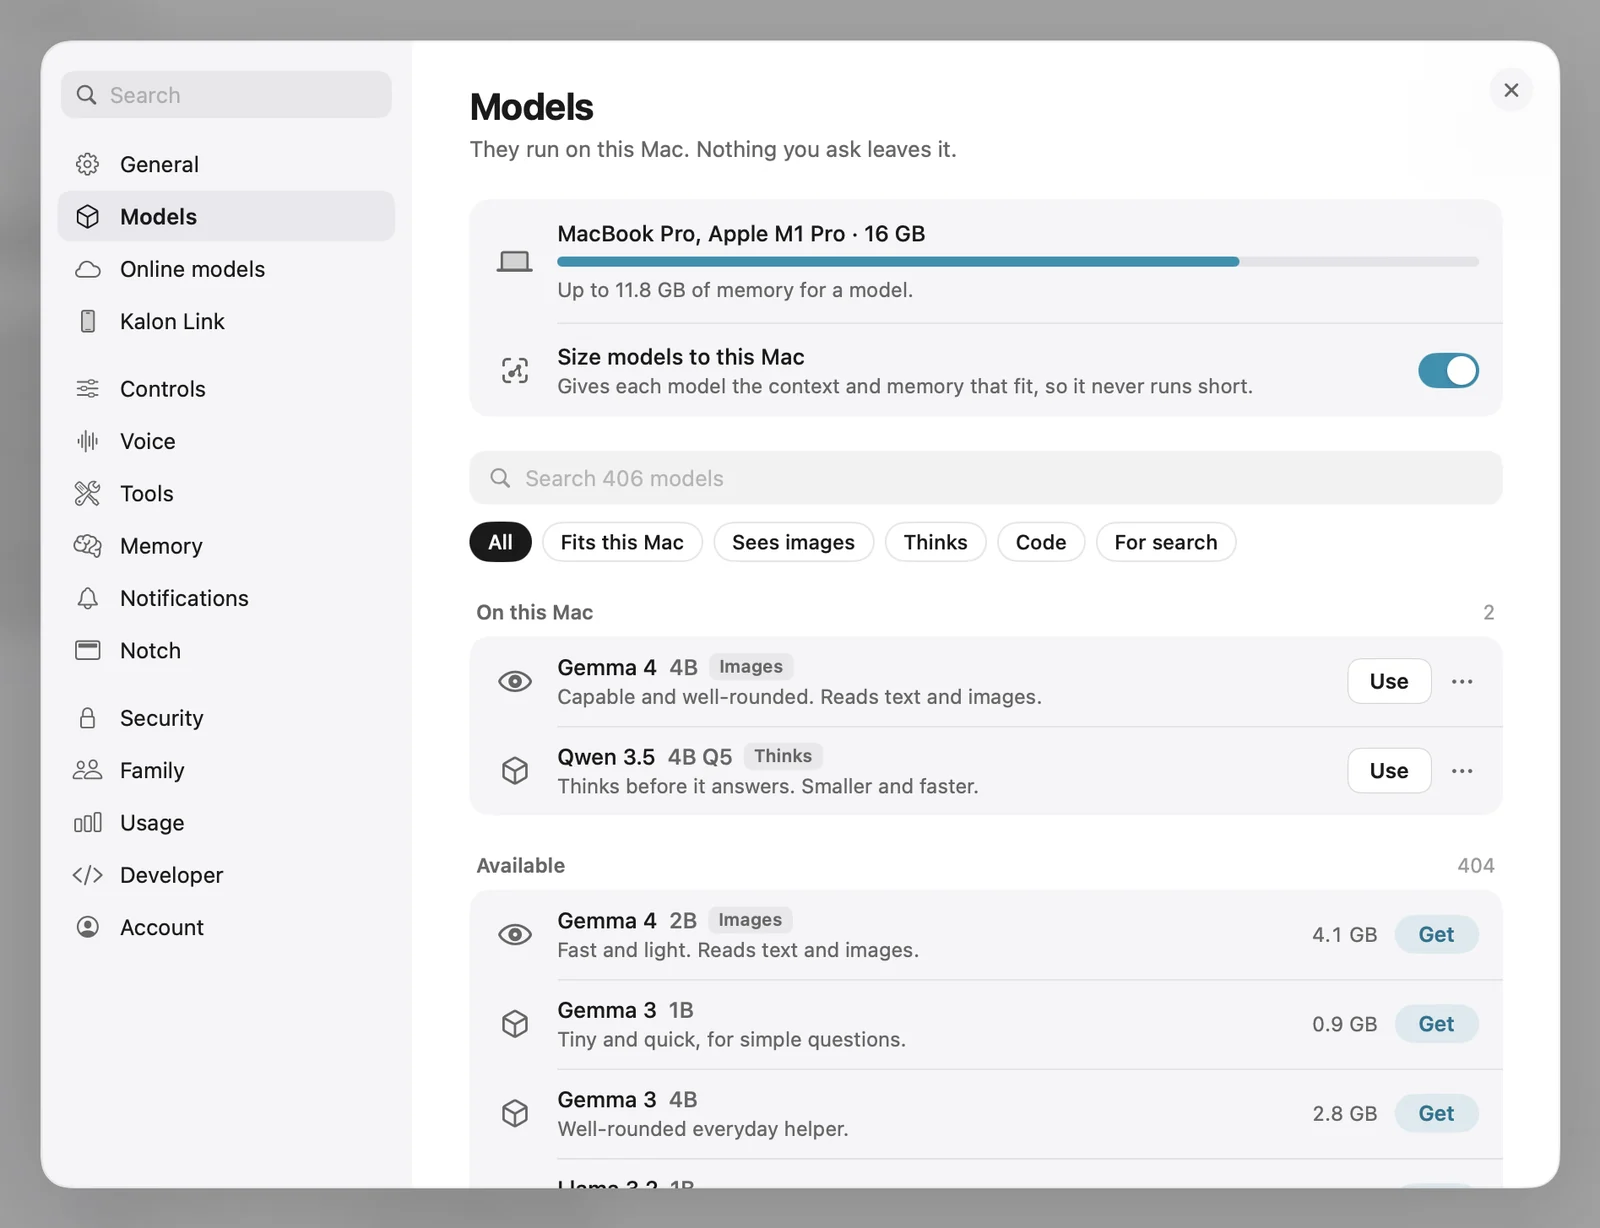Open the Tools section

226,493
